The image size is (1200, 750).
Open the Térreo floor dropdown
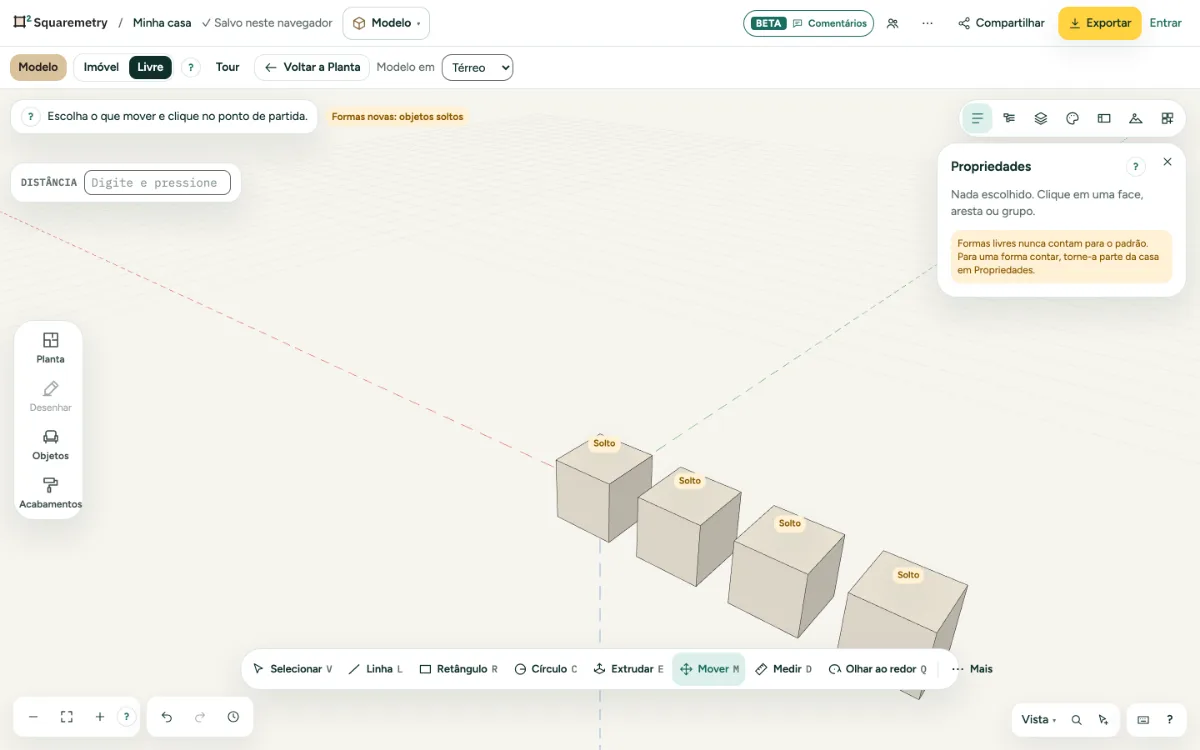(477, 67)
